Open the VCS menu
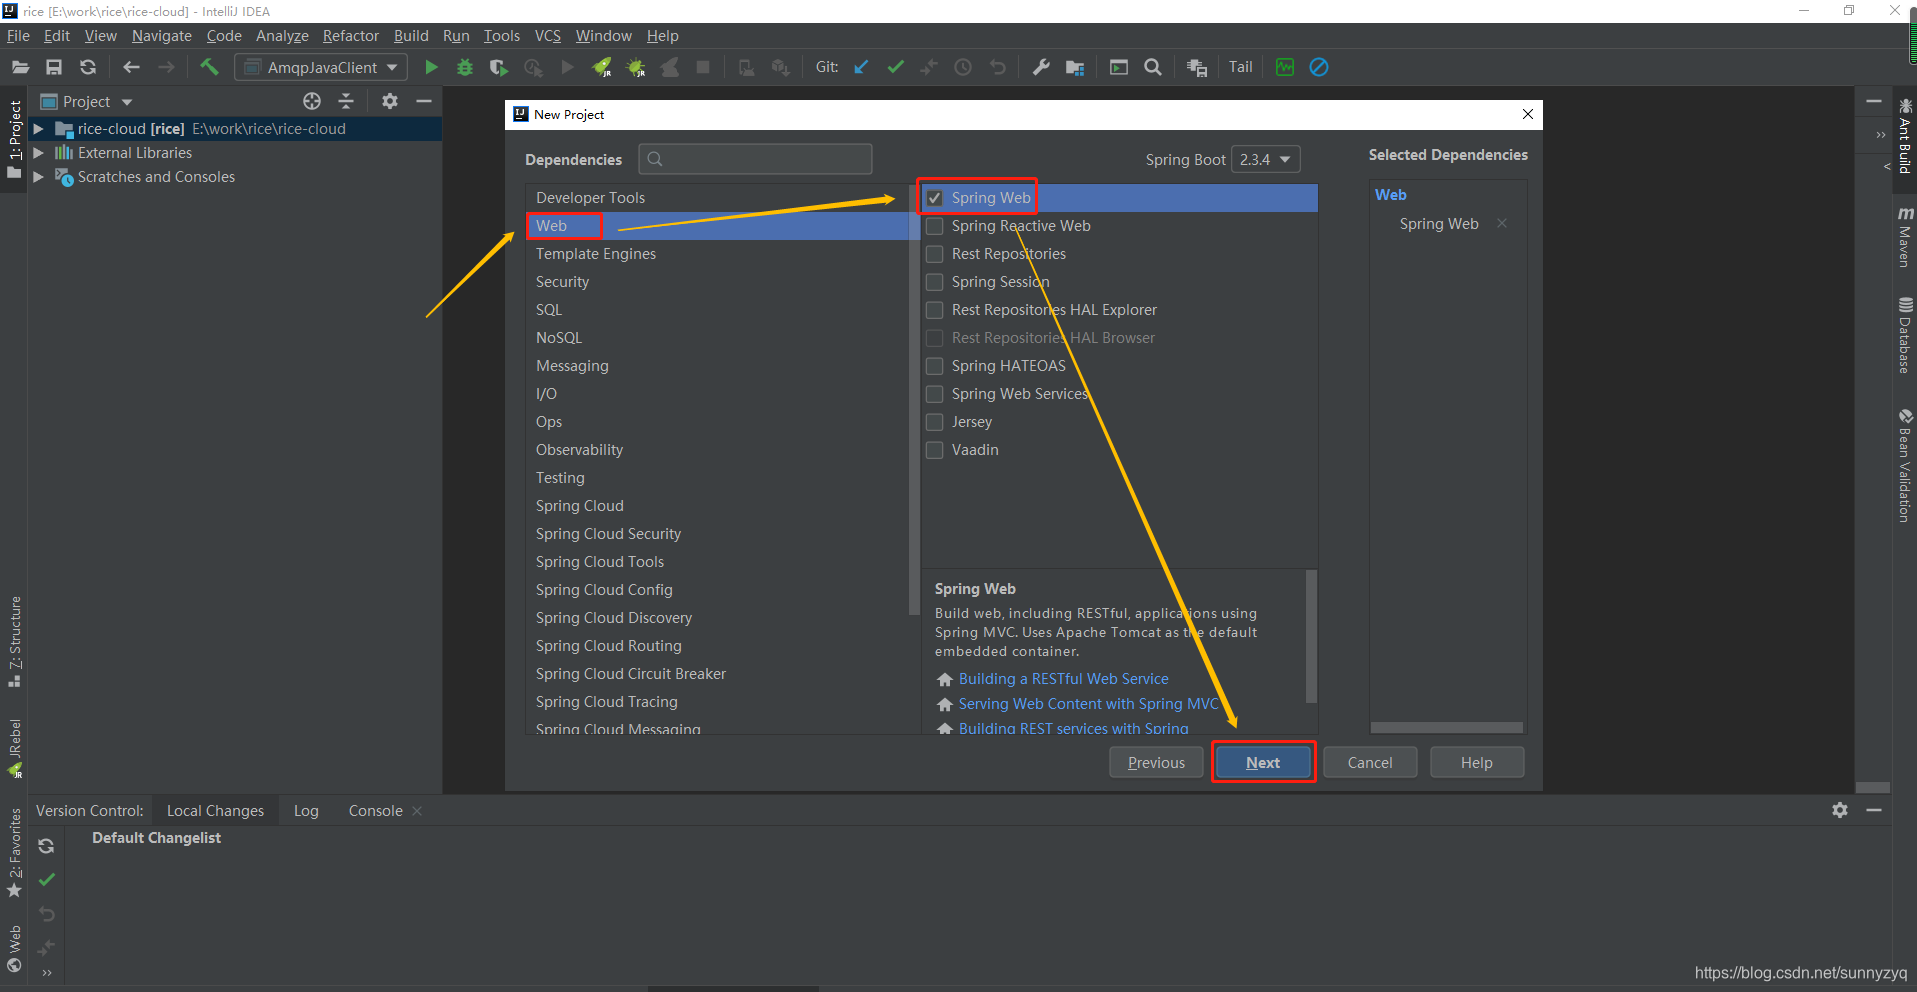1917x992 pixels. 547,36
